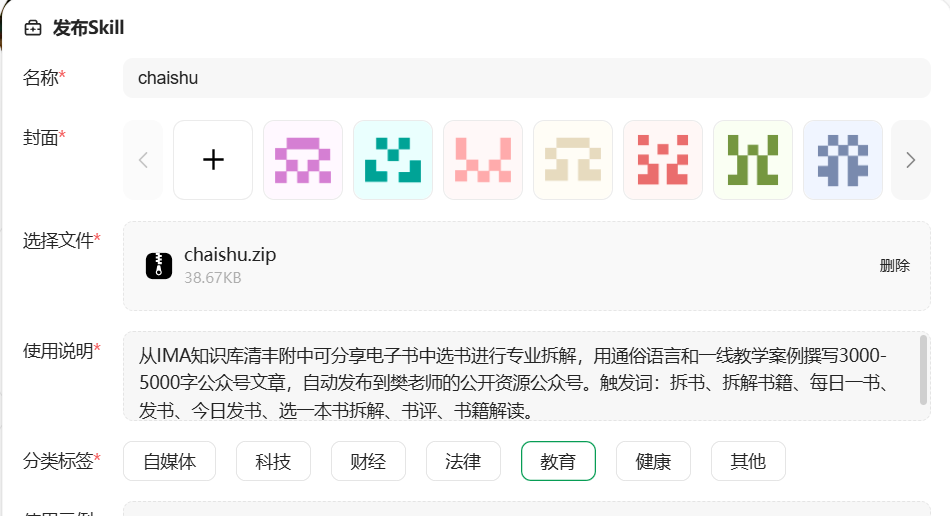Select the pink pixel cover image
The image size is (950, 516).
click(483, 160)
